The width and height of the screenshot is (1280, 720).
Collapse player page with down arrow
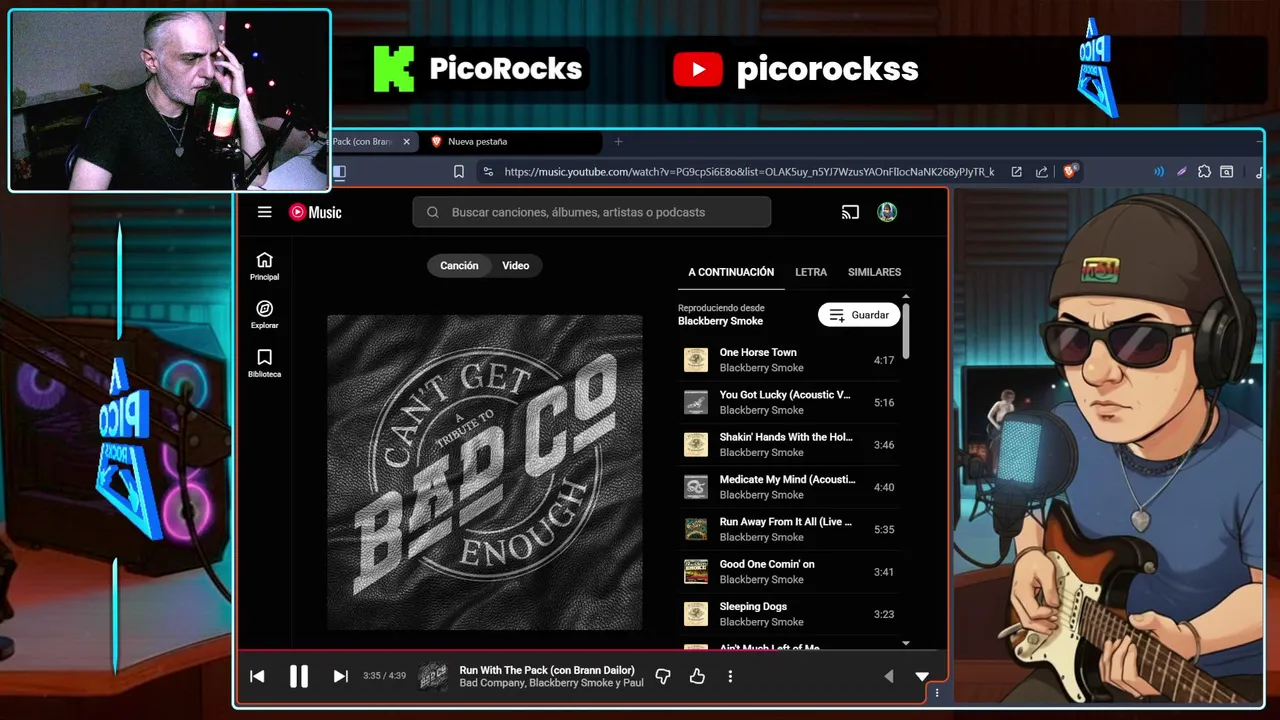click(x=922, y=677)
